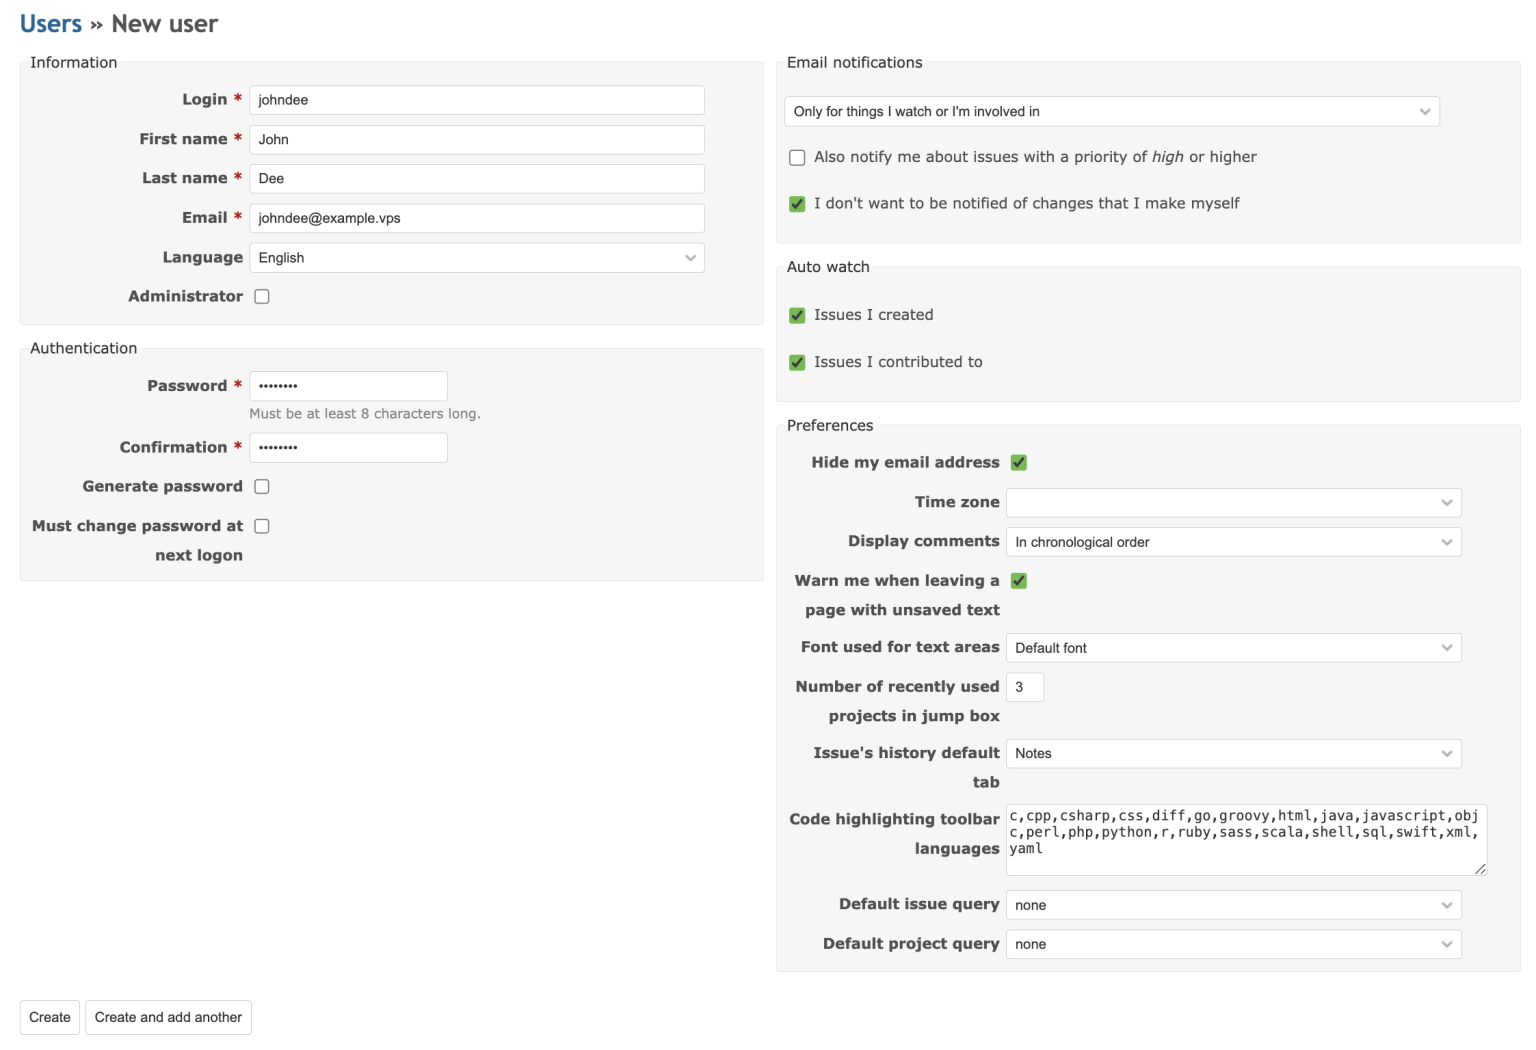1536x1050 pixels.
Task: Open the Display comments dropdown
Action: click(1233, 541)
